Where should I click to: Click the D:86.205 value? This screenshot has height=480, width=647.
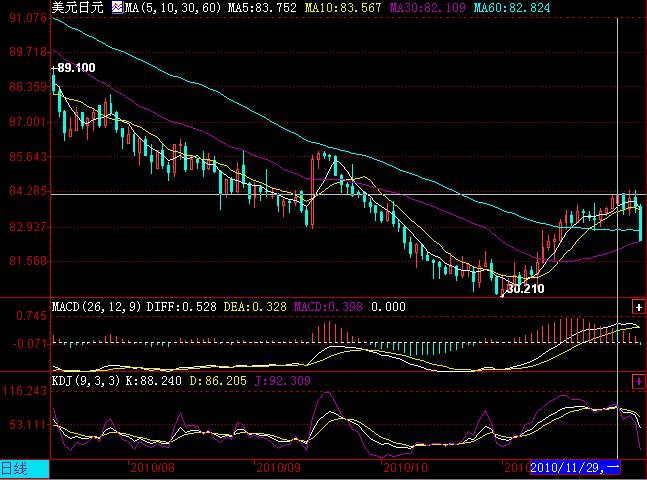tap(218, 381)
